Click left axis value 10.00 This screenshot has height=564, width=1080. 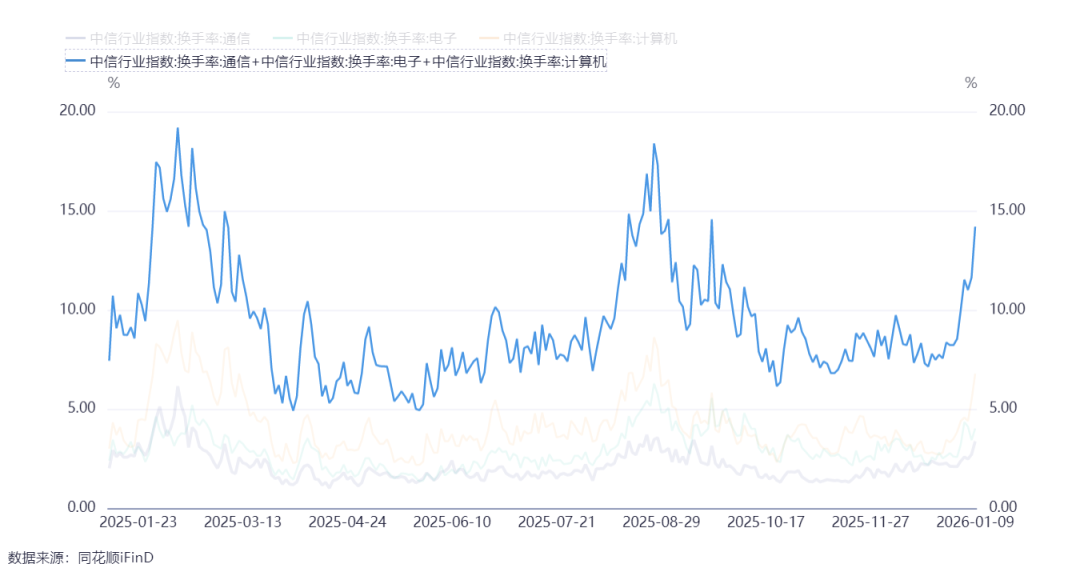tap(77, 309)
